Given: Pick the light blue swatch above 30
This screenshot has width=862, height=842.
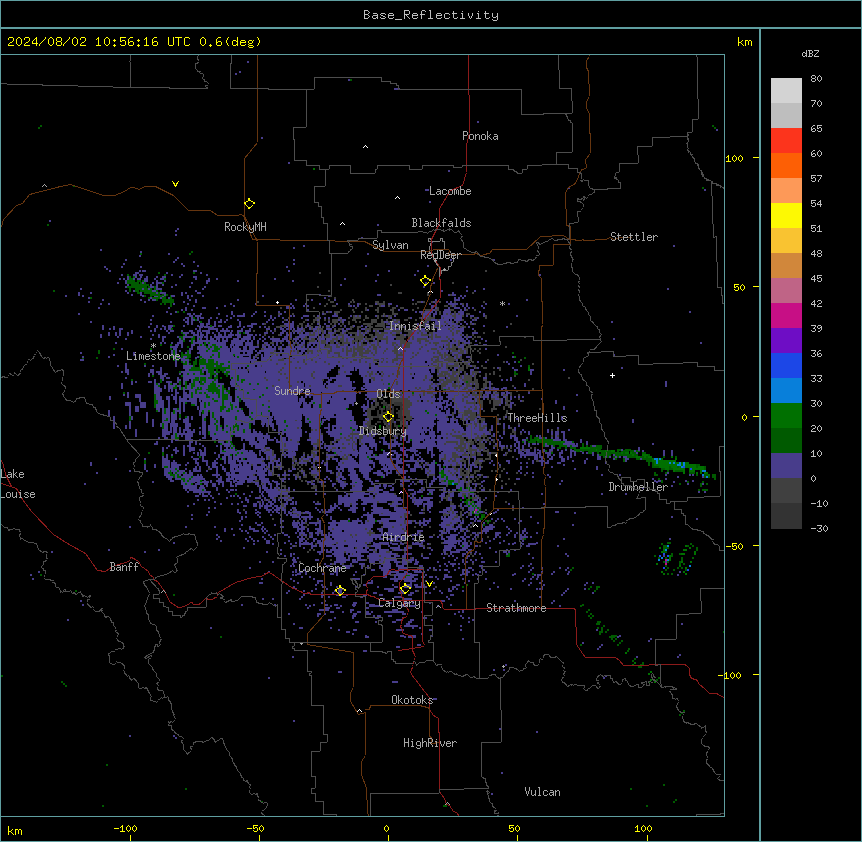Looking at the screenshot, I should [786, 391].
